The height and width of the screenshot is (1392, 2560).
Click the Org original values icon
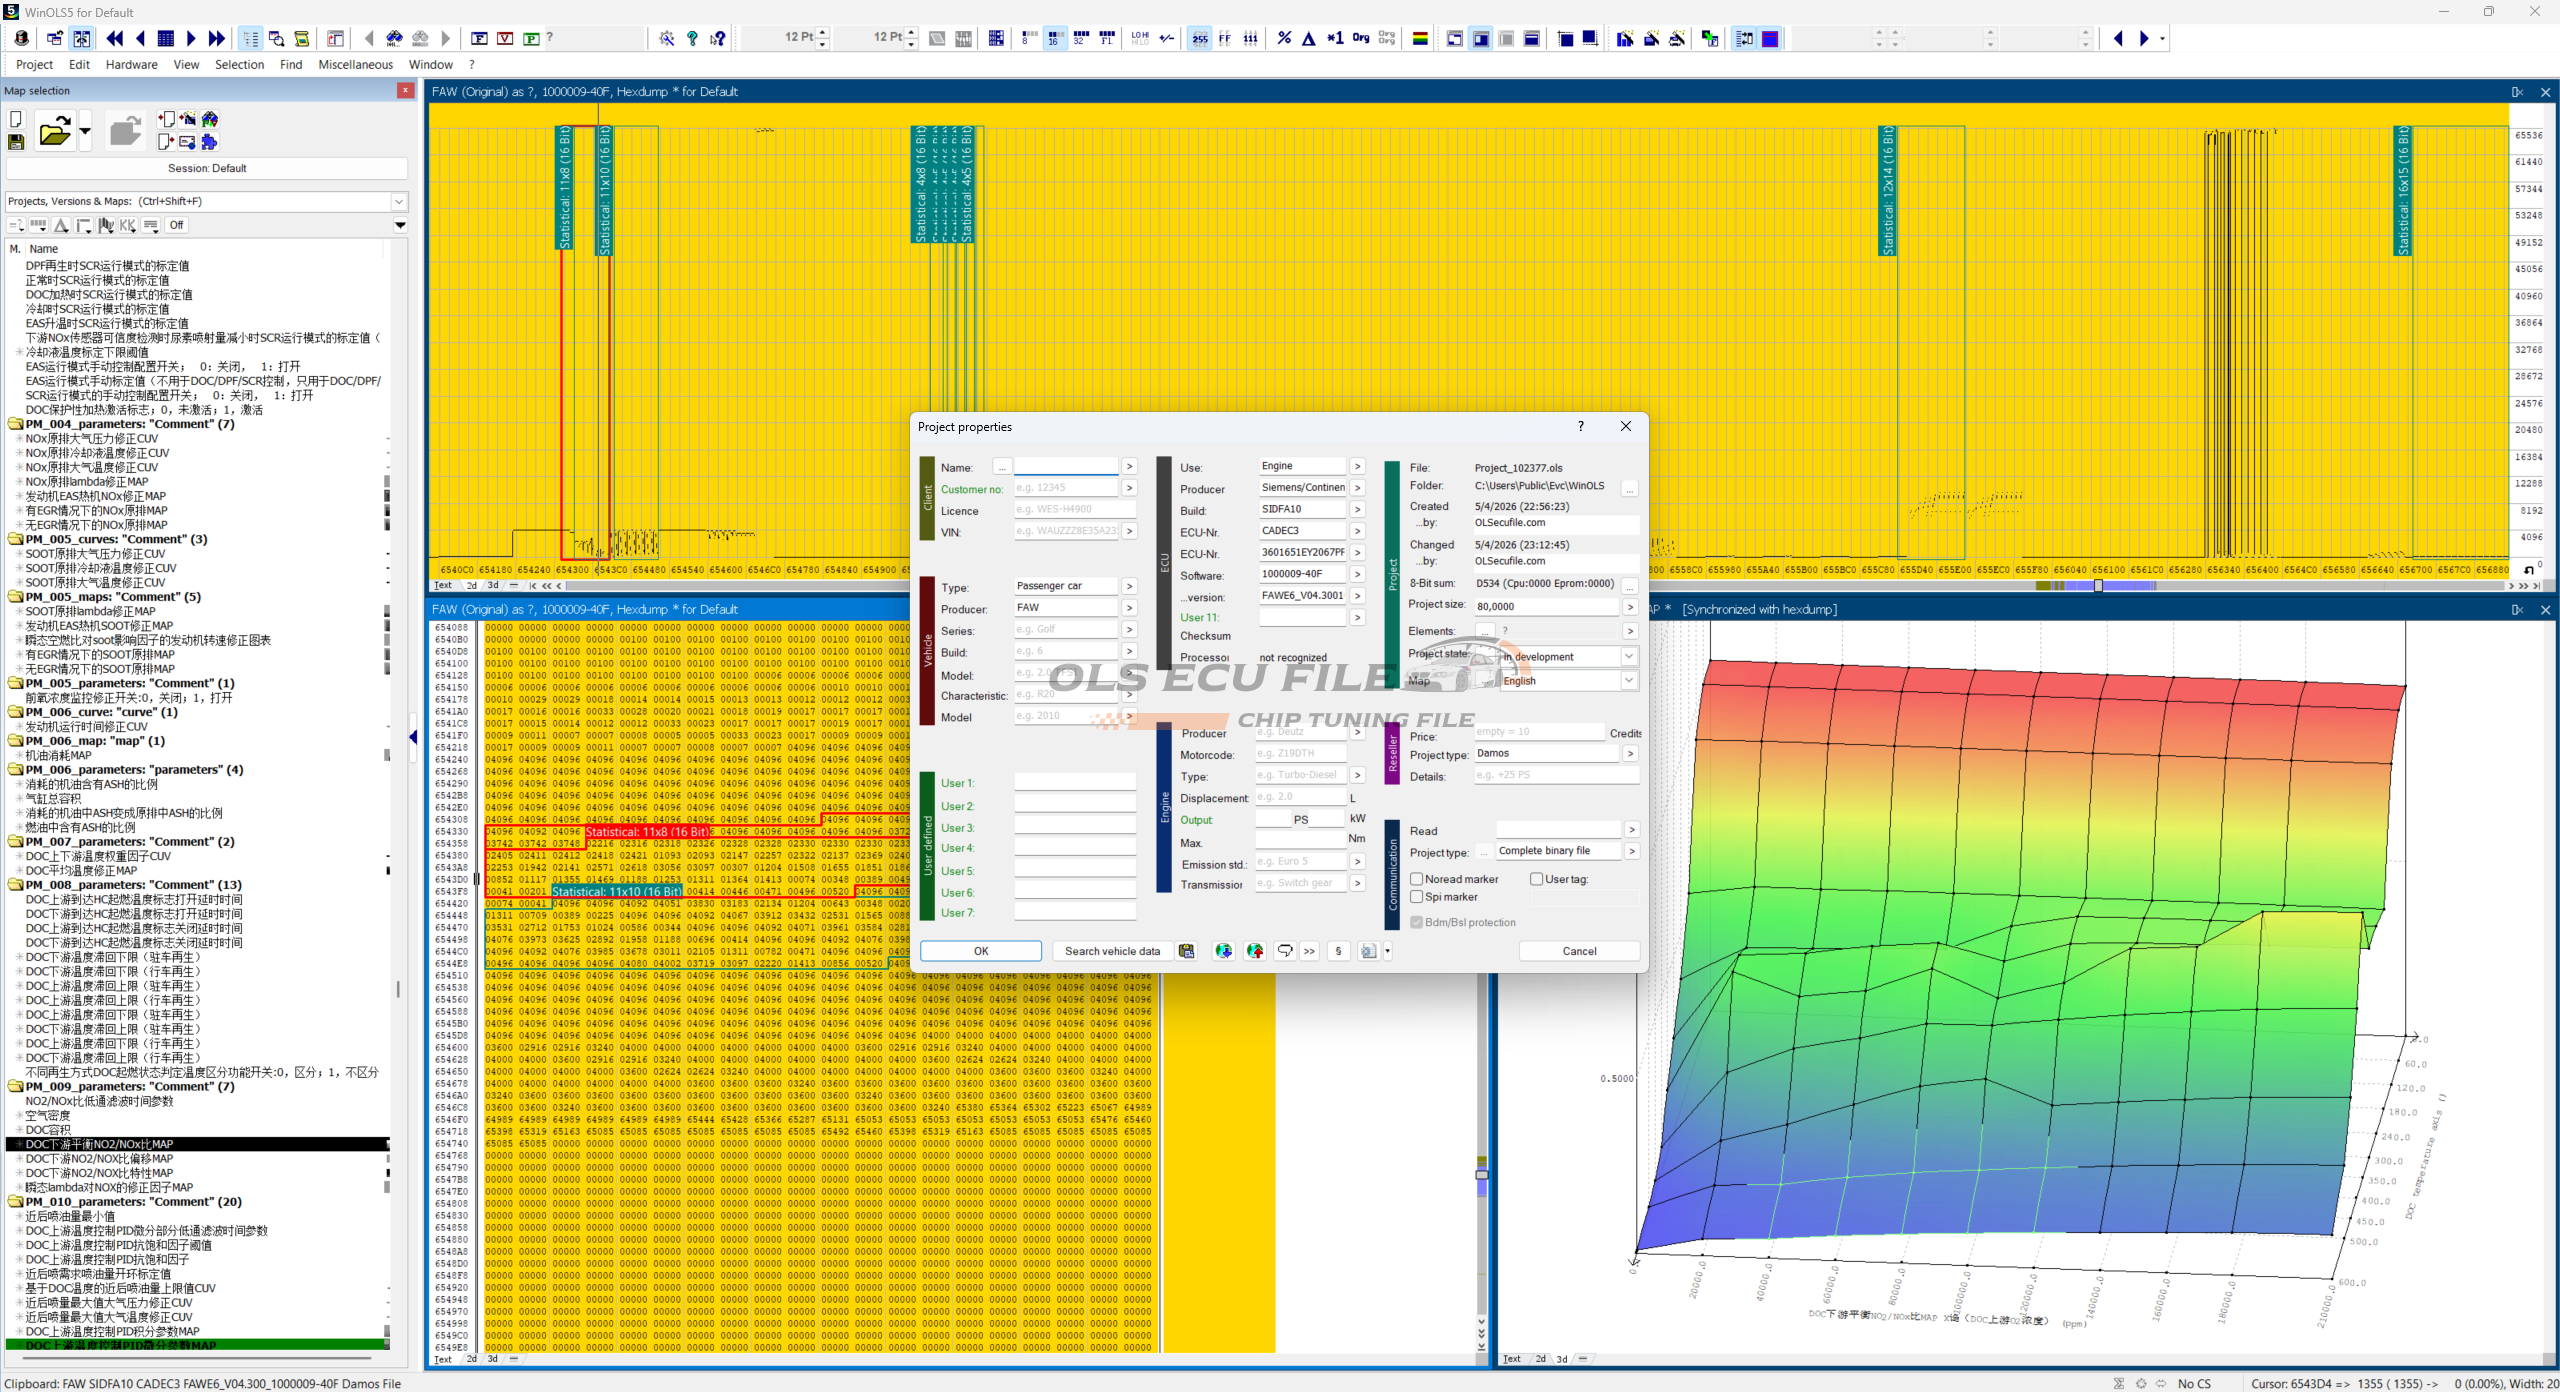(x=1361, y=39)
